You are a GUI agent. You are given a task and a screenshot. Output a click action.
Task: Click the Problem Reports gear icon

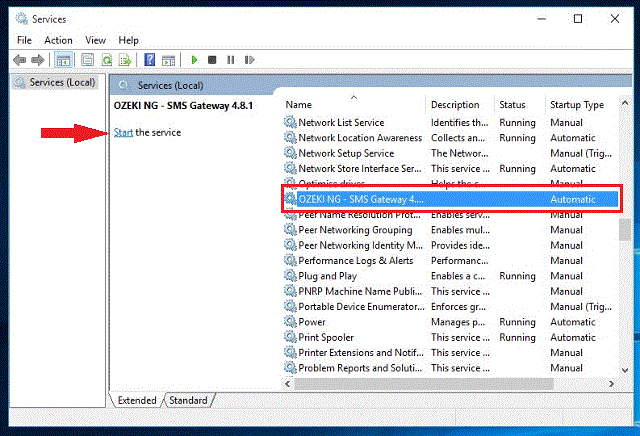pyautogui.click(x=290, y=368)
